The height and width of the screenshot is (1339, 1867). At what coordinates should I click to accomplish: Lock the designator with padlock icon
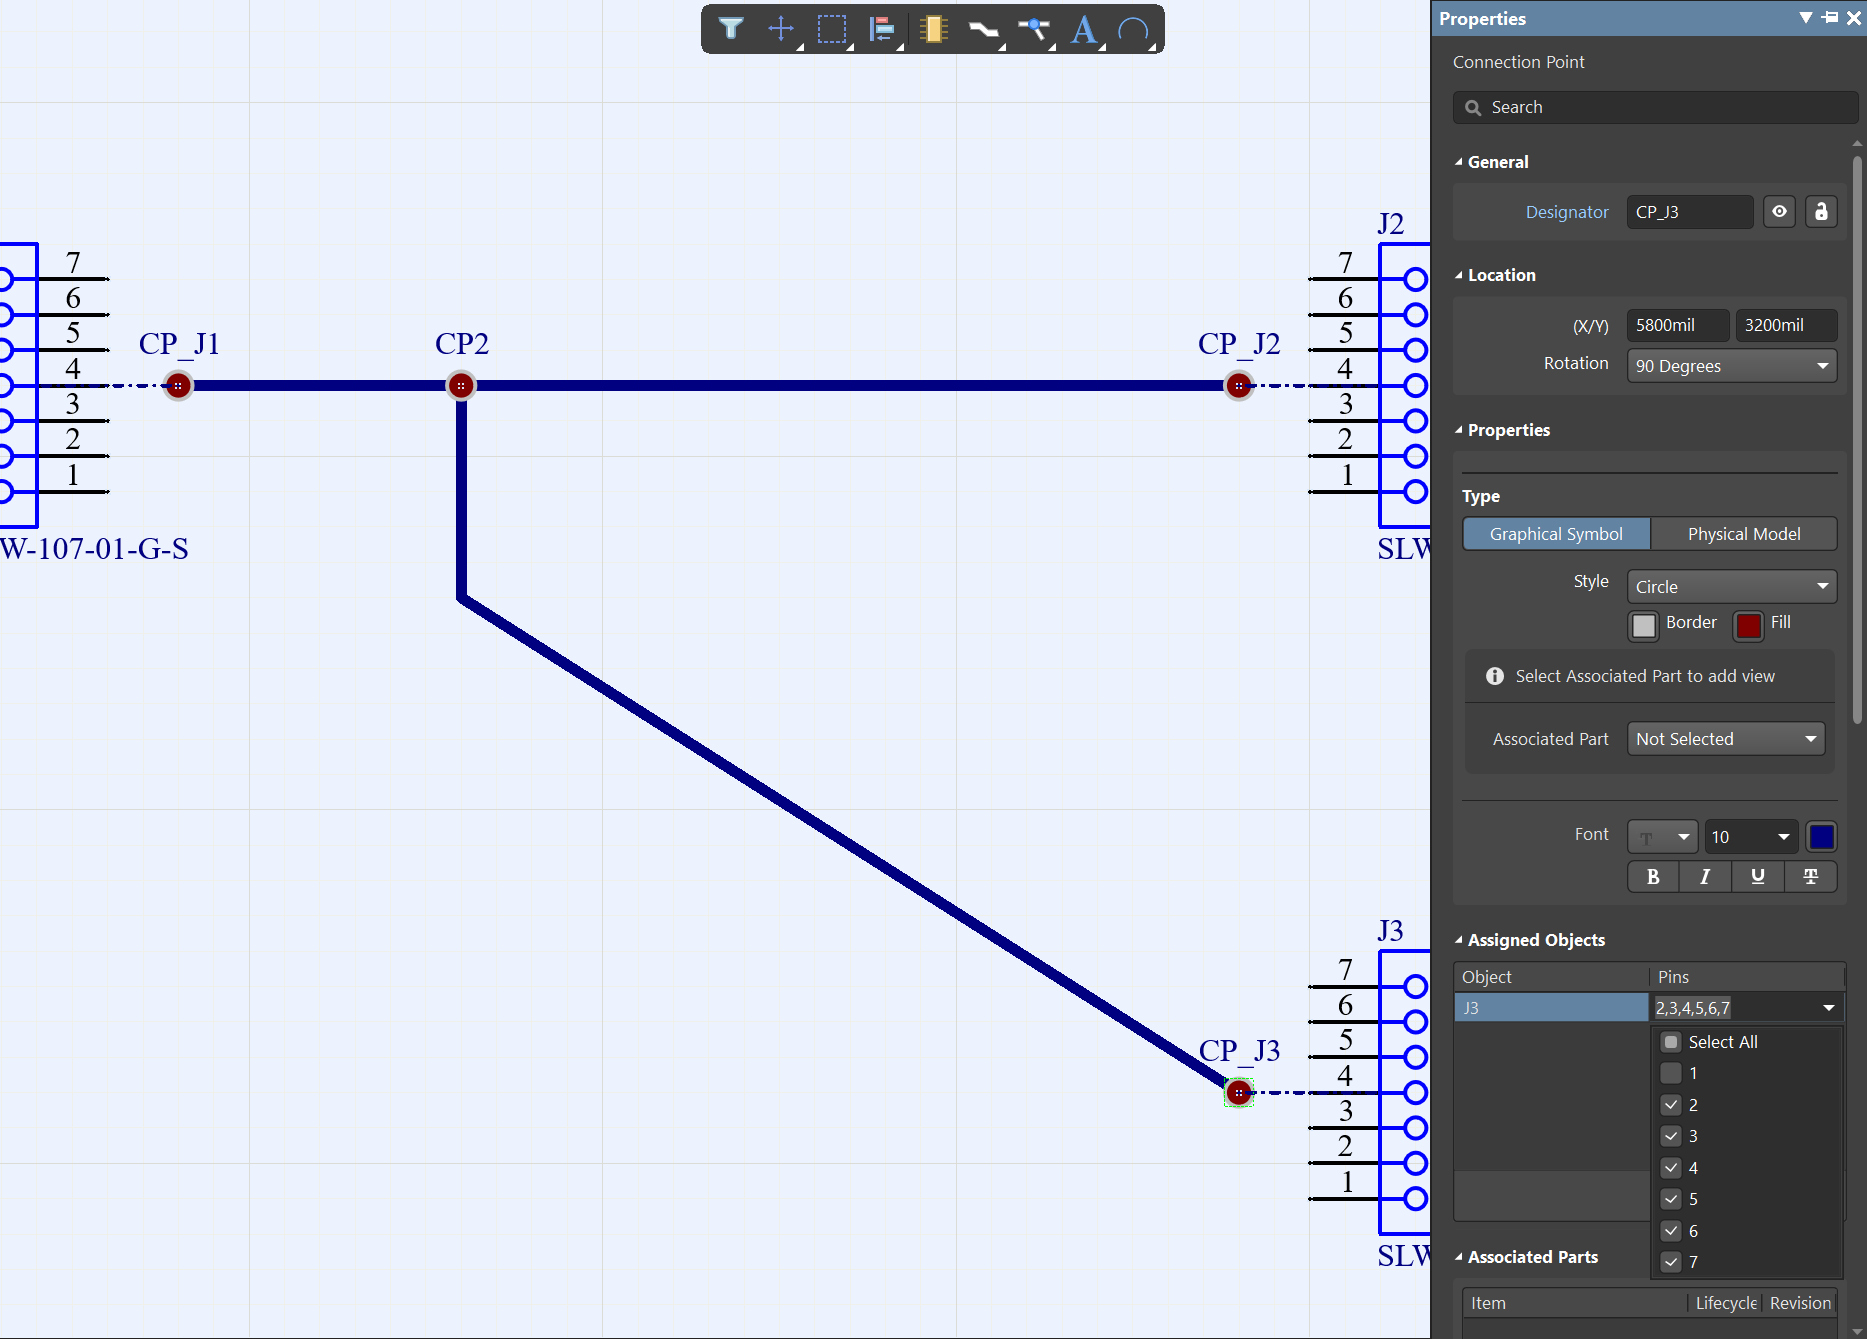(1821, 212)
